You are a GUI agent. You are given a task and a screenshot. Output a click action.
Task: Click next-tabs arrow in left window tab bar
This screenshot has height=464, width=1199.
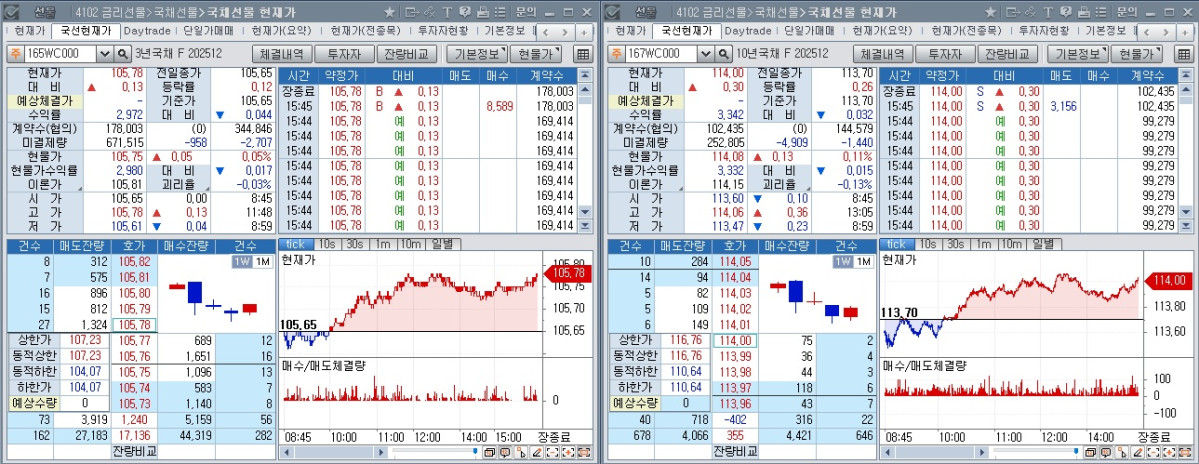(565, 32)
